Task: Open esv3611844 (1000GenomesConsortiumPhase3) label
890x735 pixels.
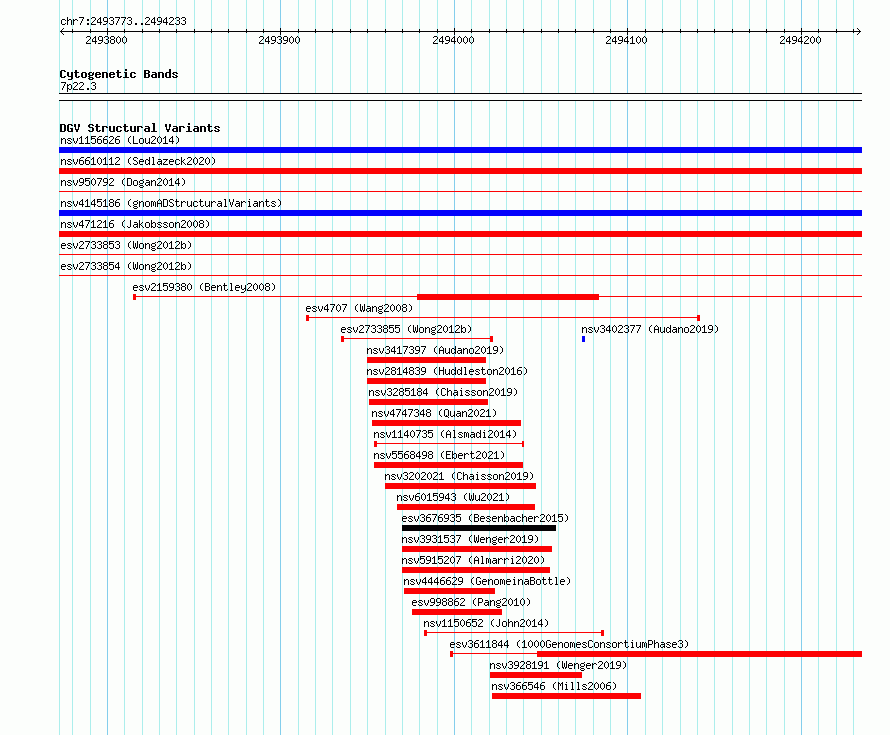Action: (x=569, y=644)
